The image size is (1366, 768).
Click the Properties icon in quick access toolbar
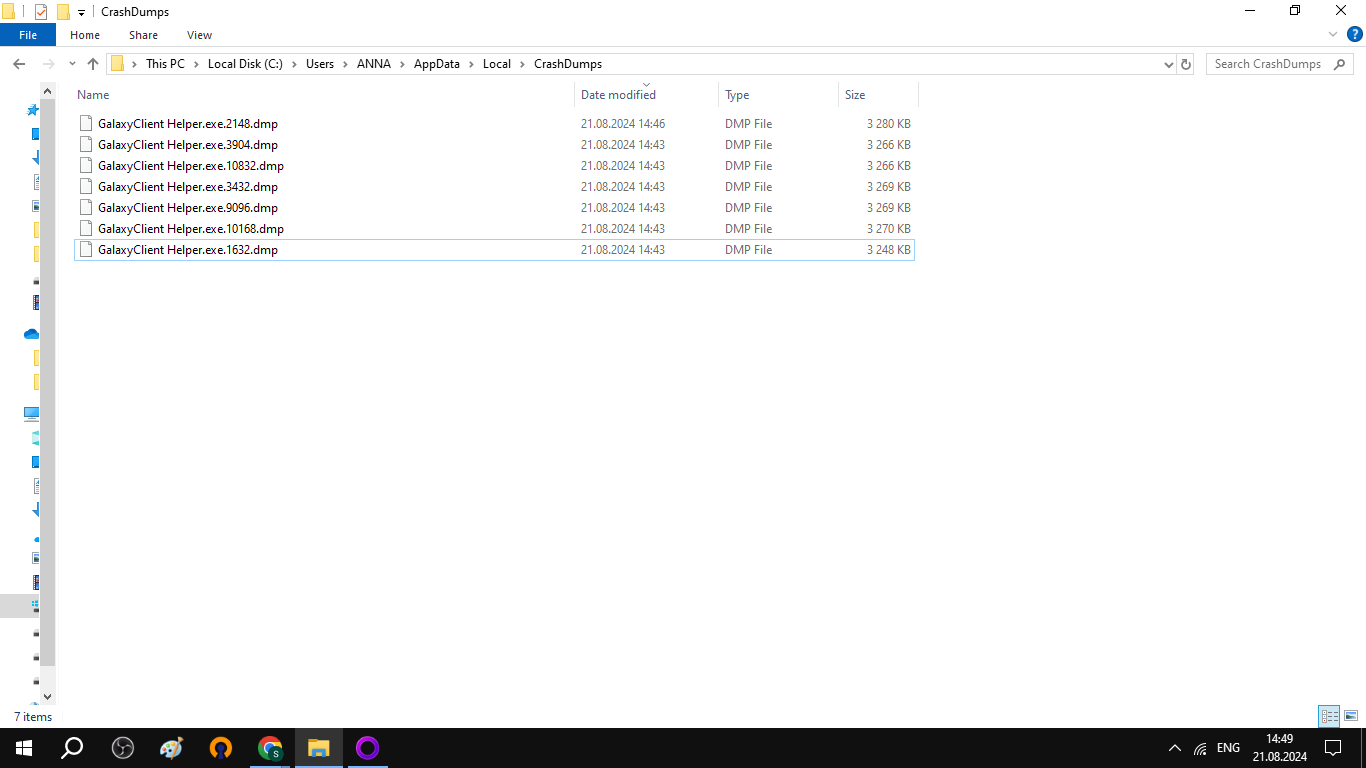(41, 12)
